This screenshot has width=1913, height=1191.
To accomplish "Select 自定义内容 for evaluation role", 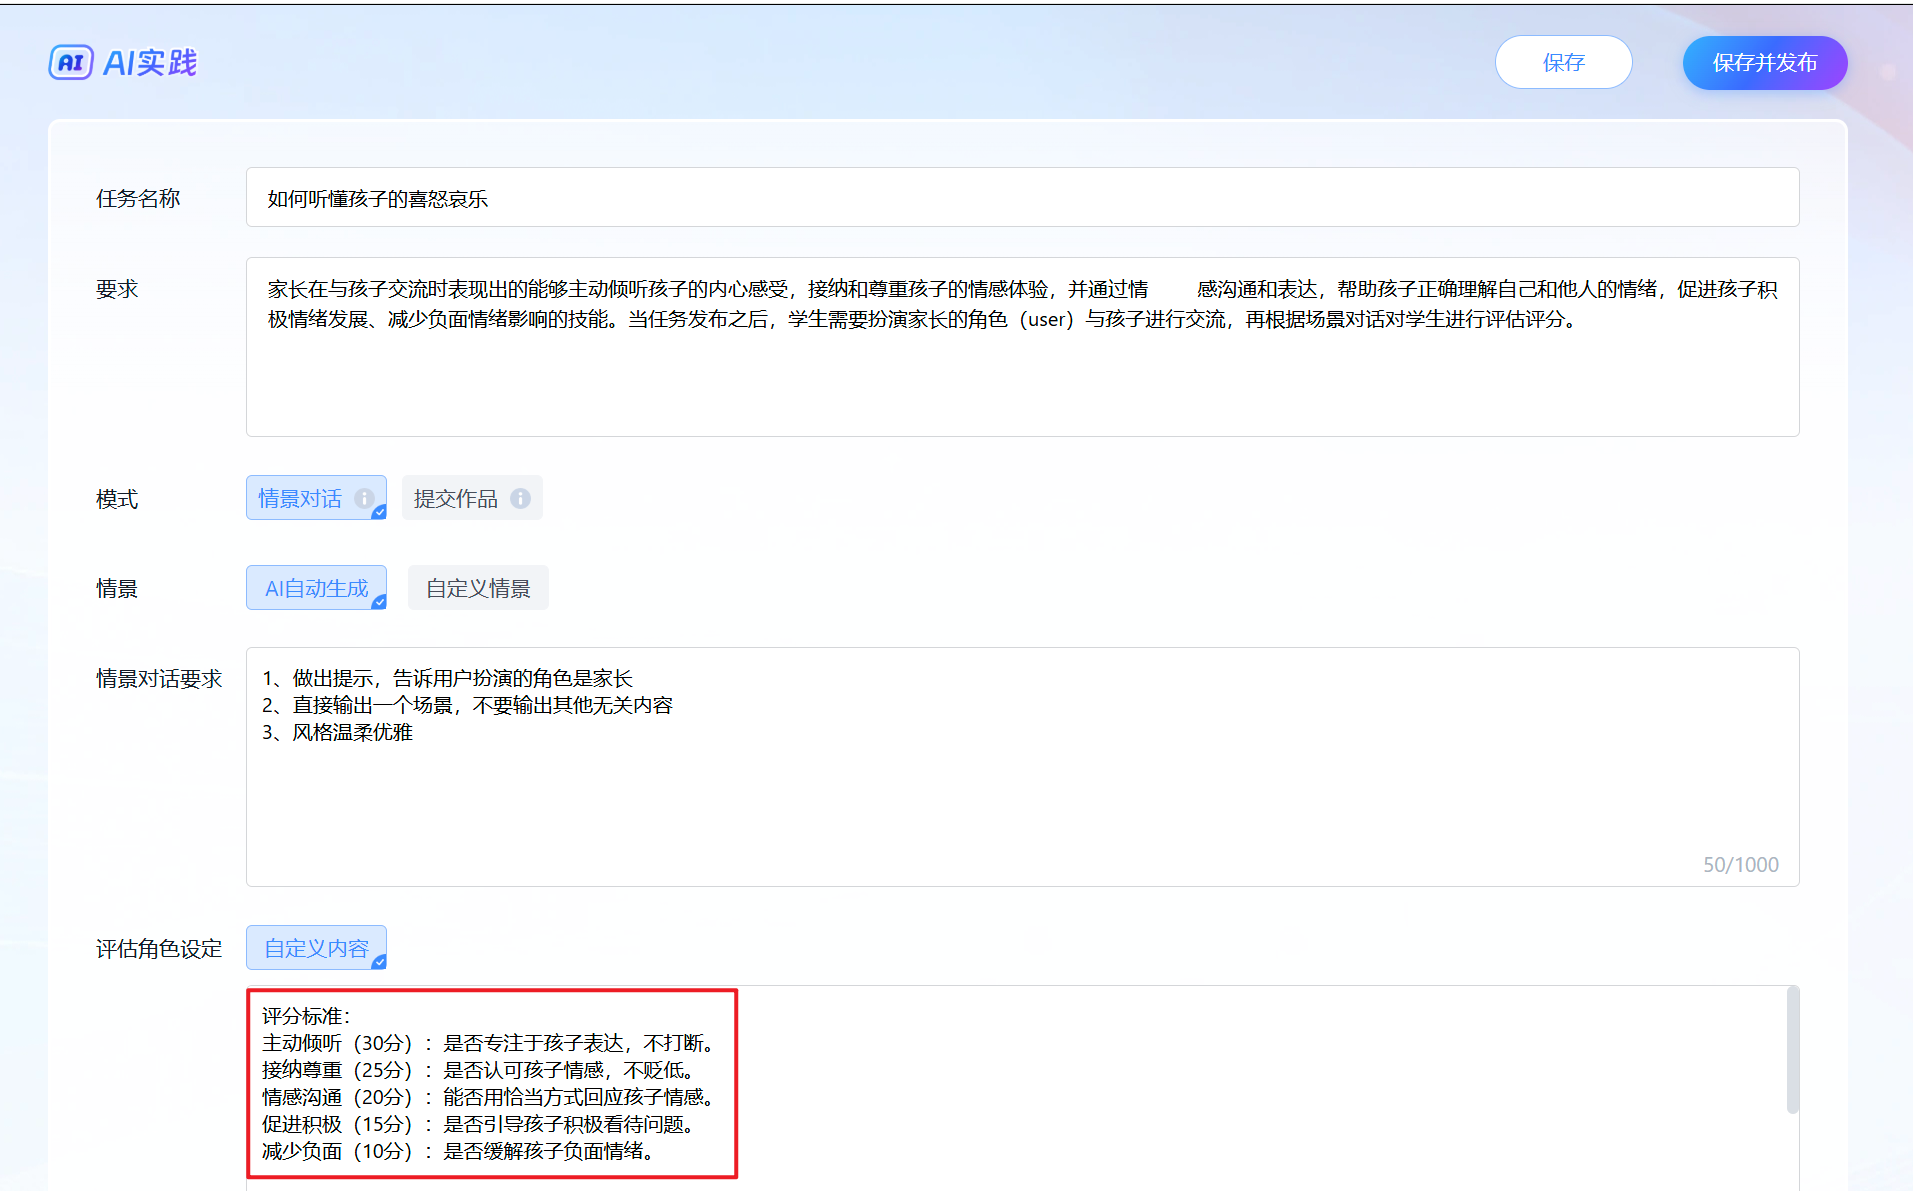I will pos(315,948).
